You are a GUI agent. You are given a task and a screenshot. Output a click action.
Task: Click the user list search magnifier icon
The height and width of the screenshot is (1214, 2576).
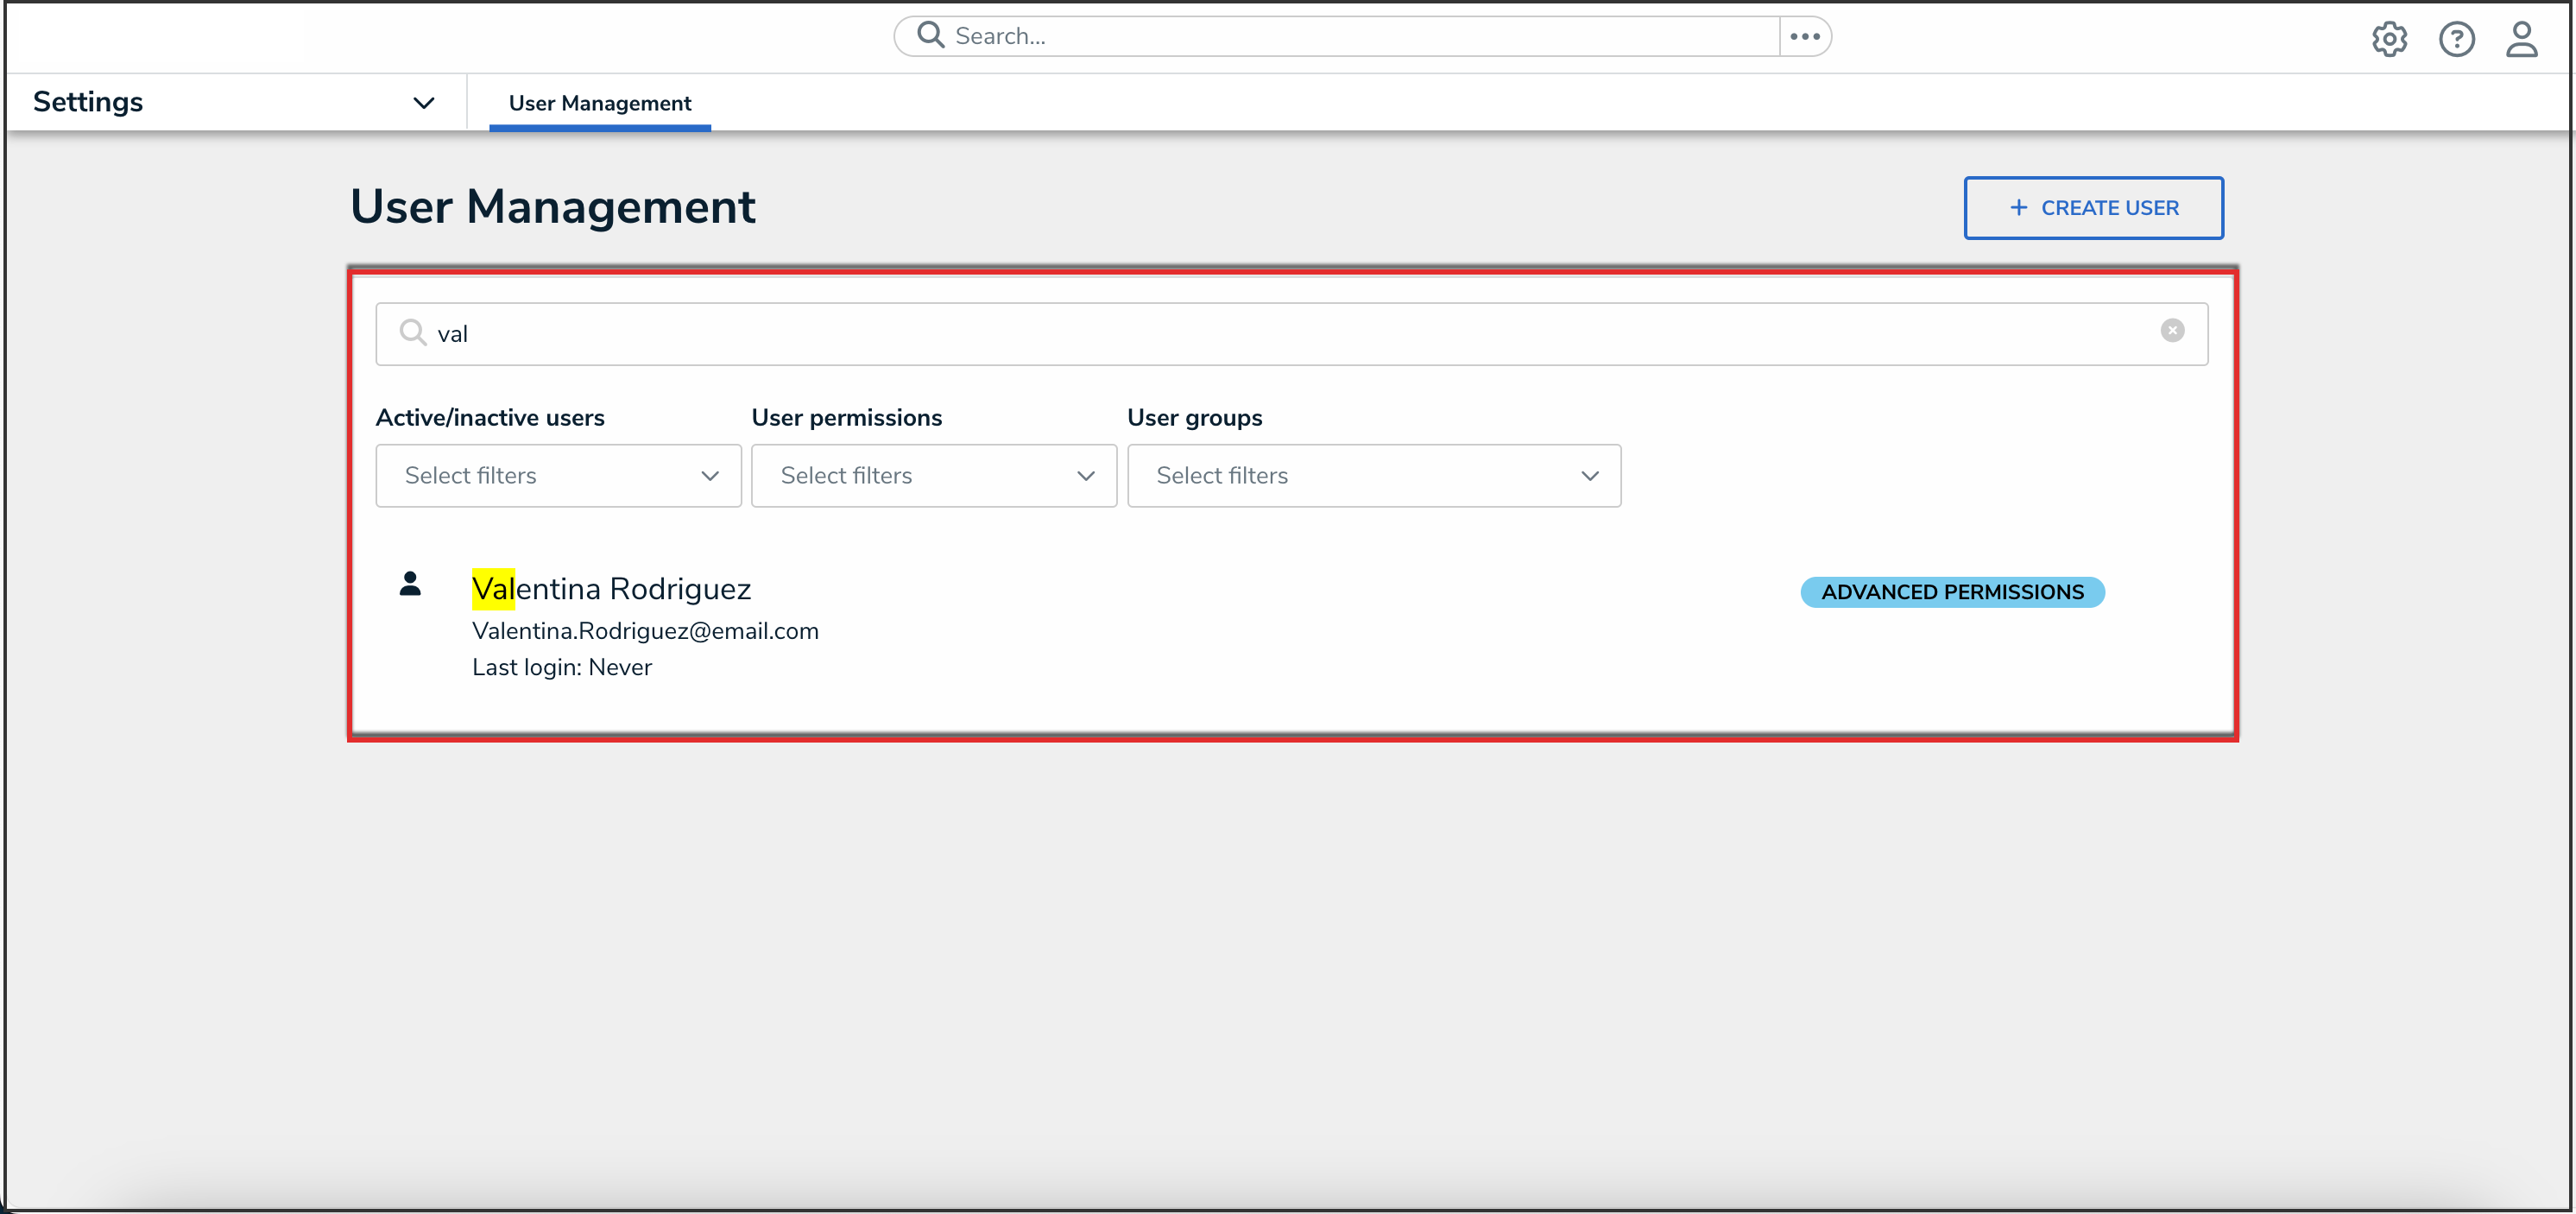coord(412,332)
